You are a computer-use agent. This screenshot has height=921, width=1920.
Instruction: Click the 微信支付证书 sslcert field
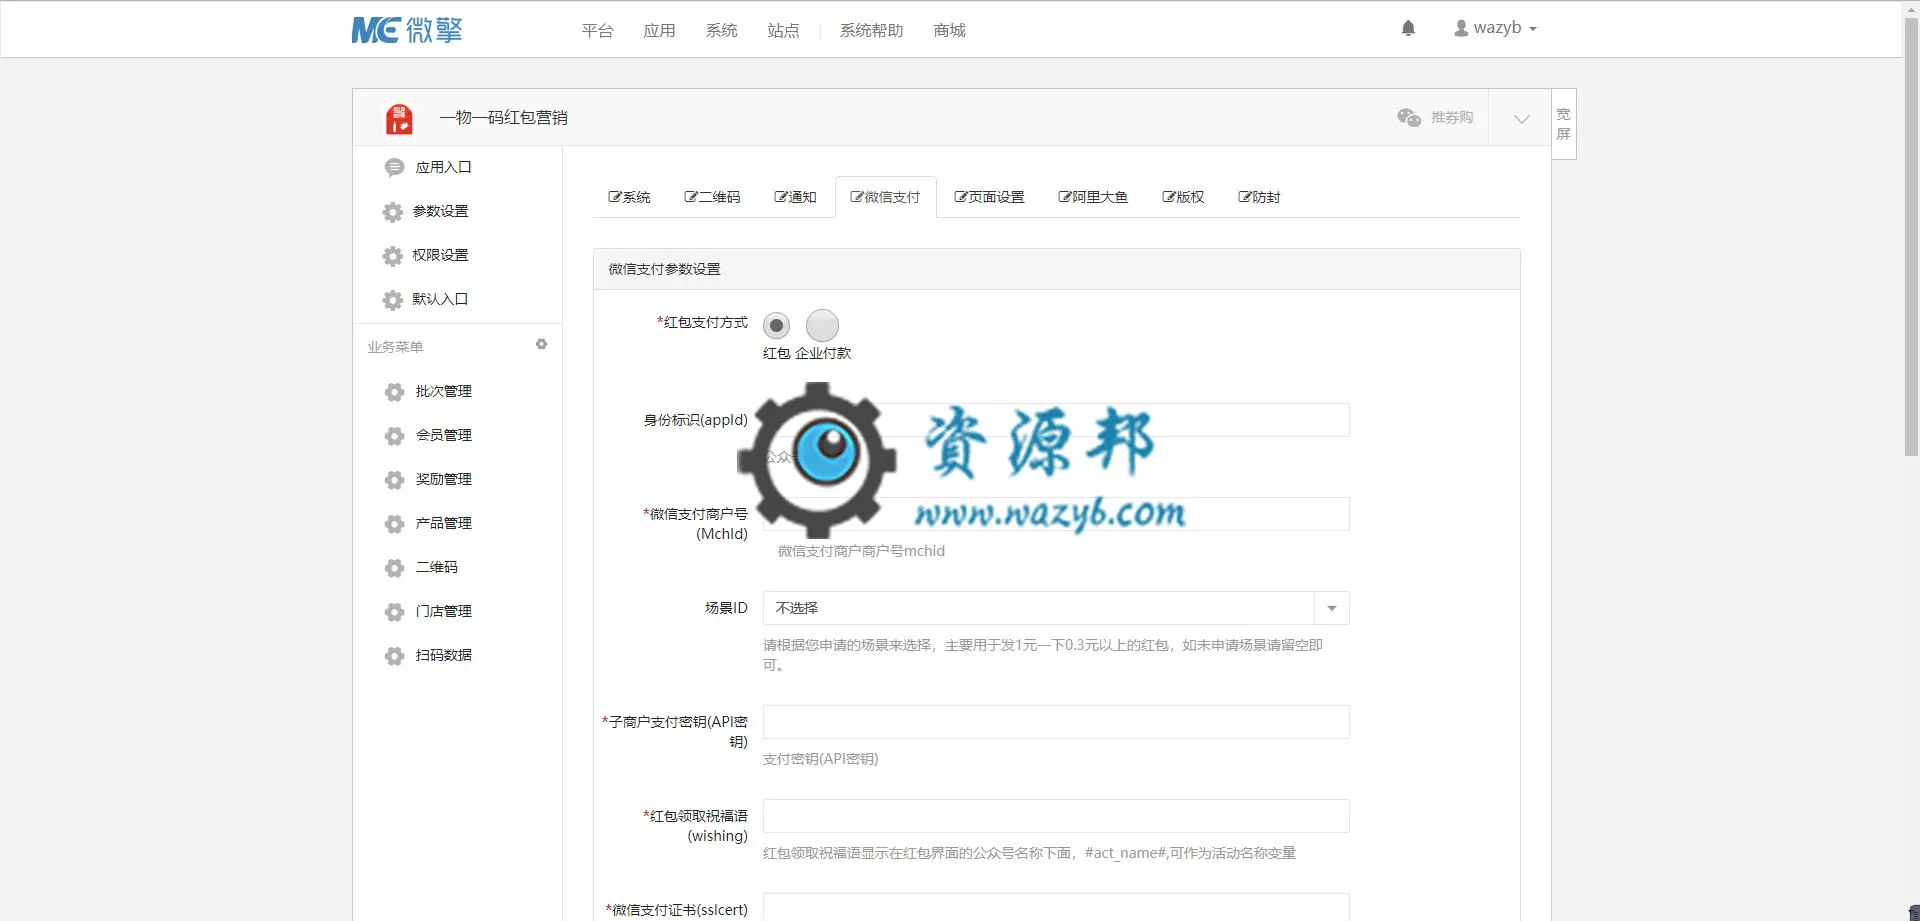[x=1056, y=907]
